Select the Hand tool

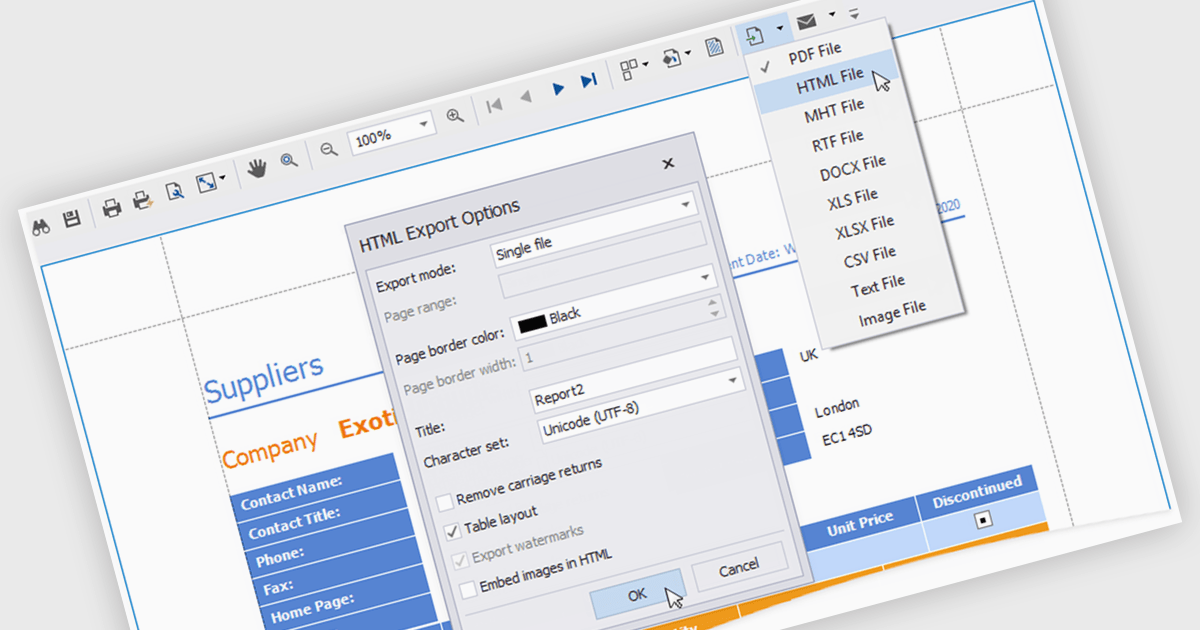(x=257, y=168)
